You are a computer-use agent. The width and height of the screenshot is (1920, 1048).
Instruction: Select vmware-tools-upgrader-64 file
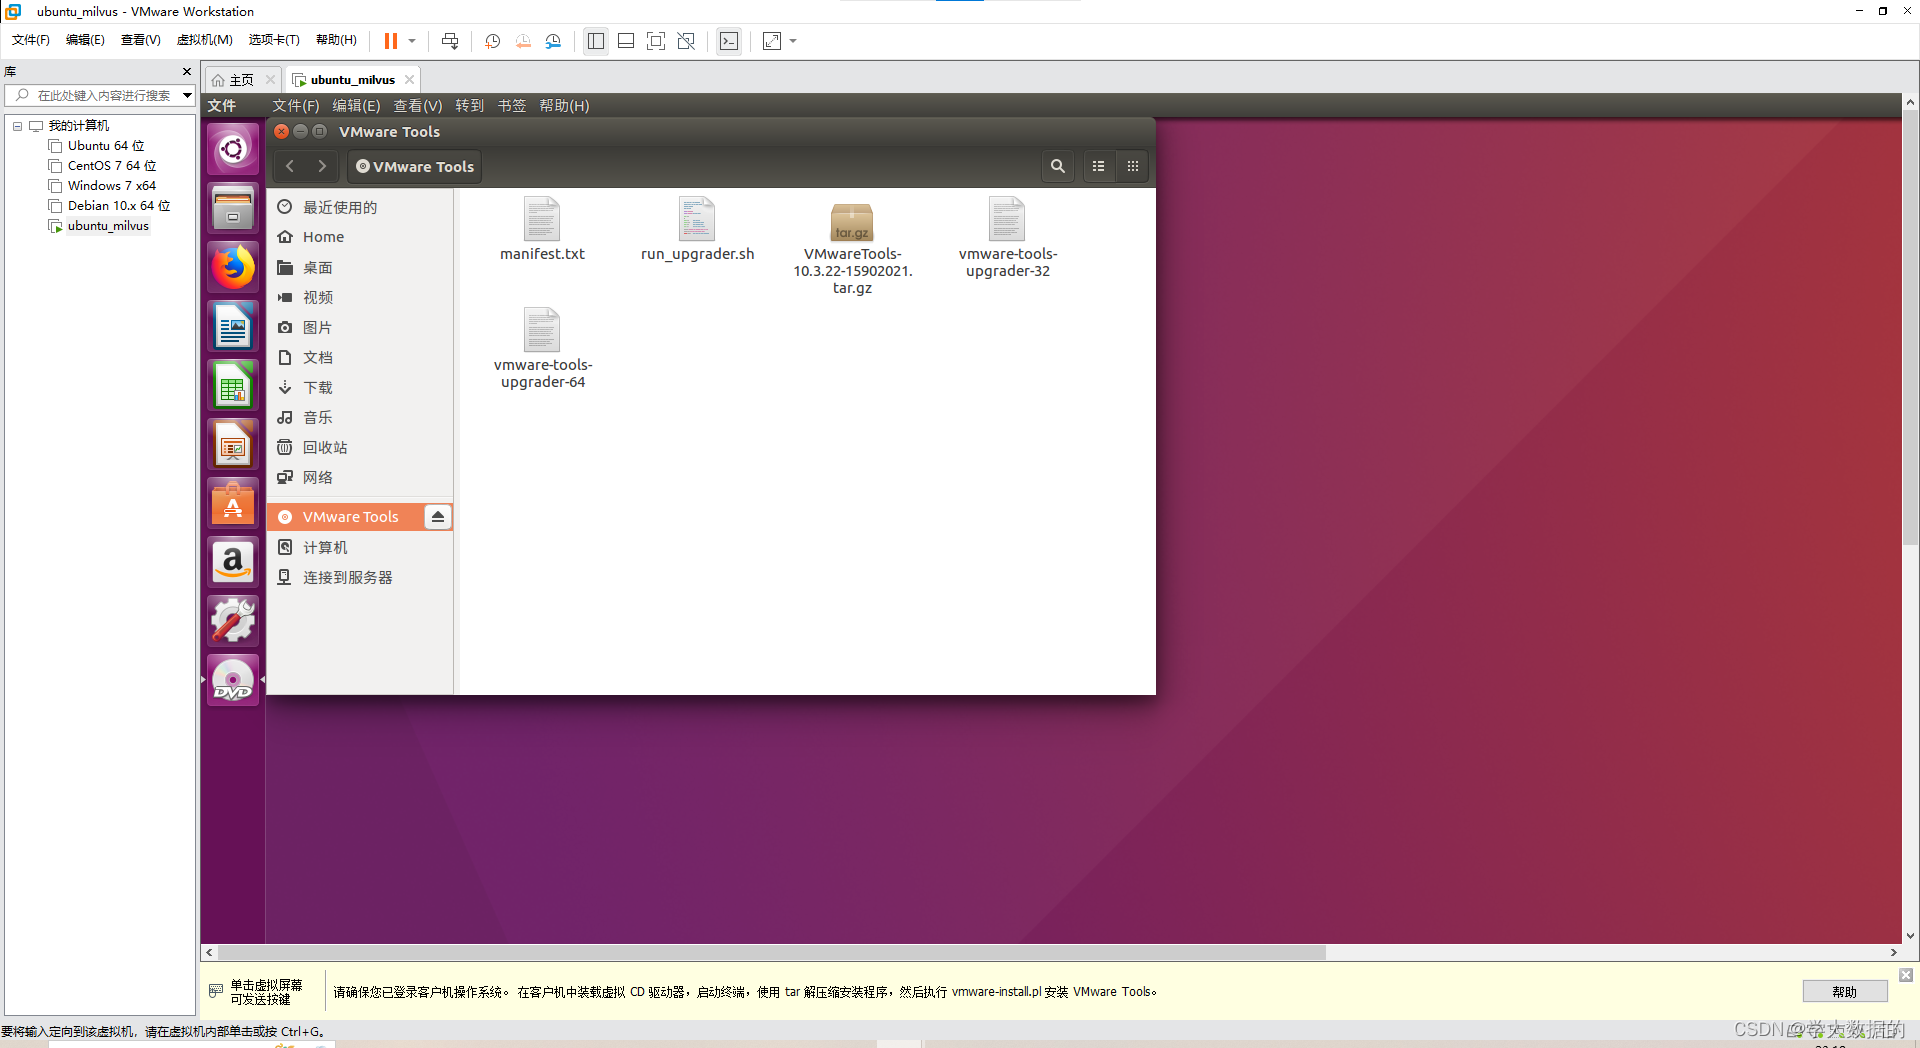(x=543, y=348)
